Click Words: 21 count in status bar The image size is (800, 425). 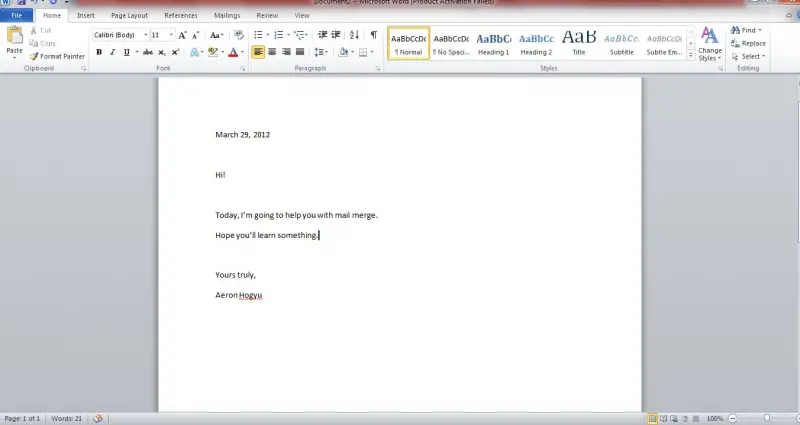66,418
